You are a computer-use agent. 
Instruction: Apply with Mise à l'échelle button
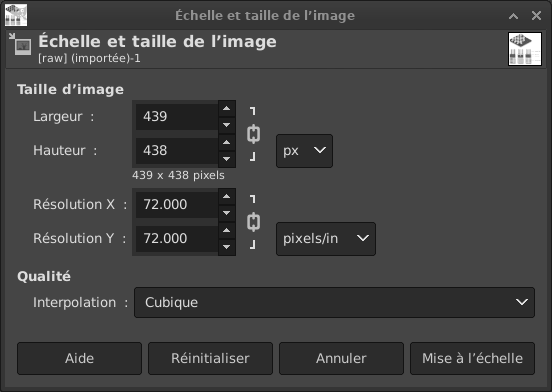tap(472, 358)
